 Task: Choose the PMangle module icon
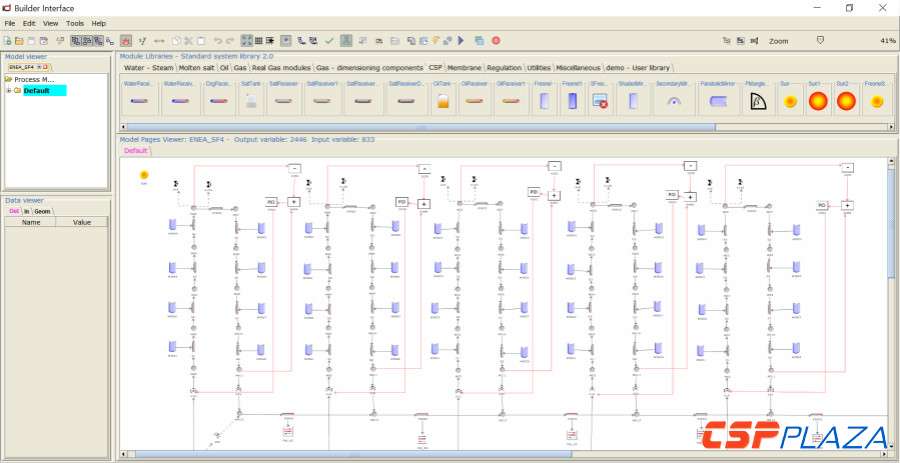pos(757,101)
